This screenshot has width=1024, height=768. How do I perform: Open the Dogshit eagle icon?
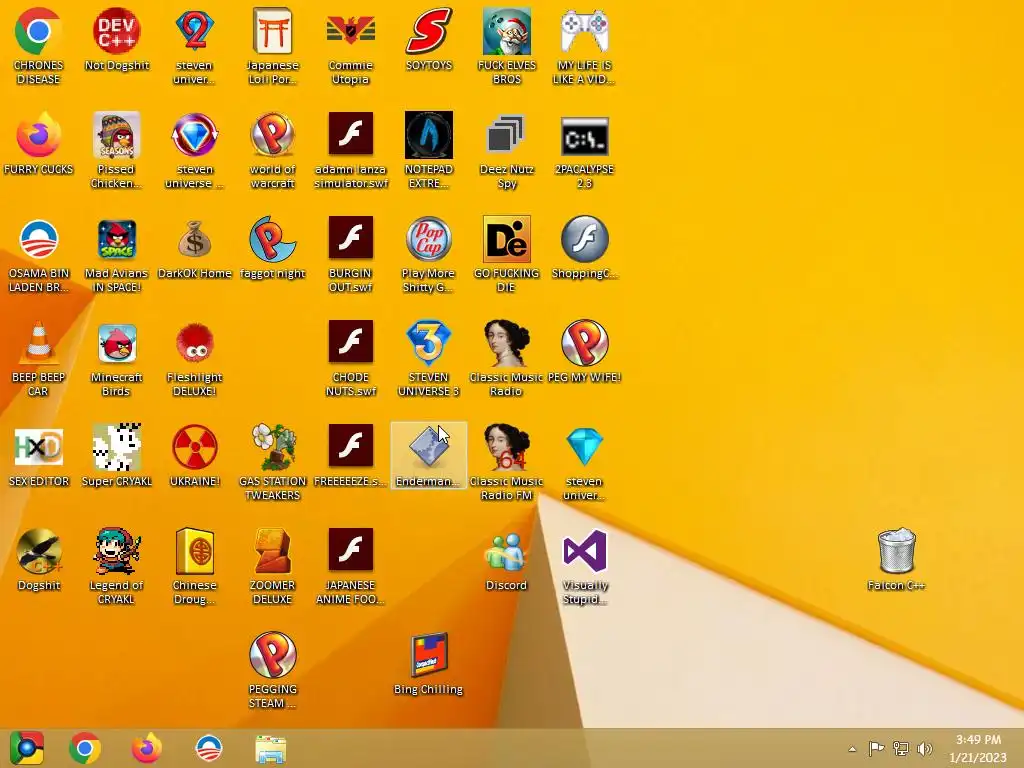(38, 551)
